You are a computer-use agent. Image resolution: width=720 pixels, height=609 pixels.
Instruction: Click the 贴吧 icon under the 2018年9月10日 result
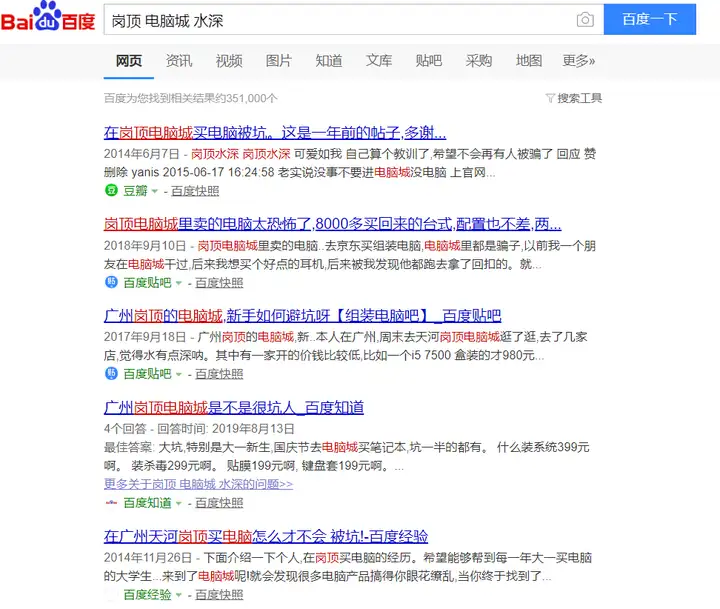[x=112, y=282]
